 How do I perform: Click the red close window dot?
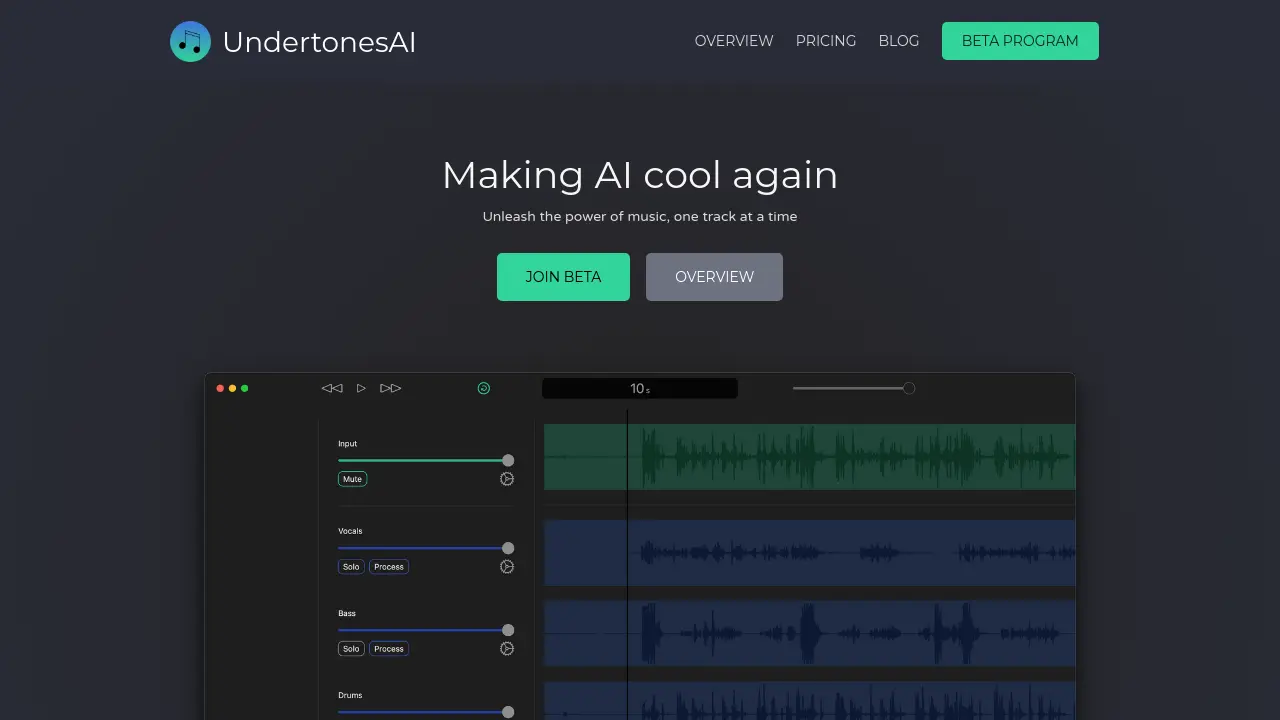[x=221, y=388]
